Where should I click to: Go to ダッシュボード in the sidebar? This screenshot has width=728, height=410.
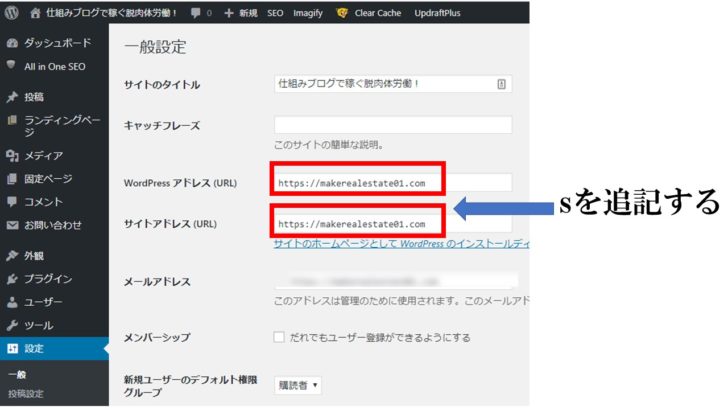pos(58,43)
